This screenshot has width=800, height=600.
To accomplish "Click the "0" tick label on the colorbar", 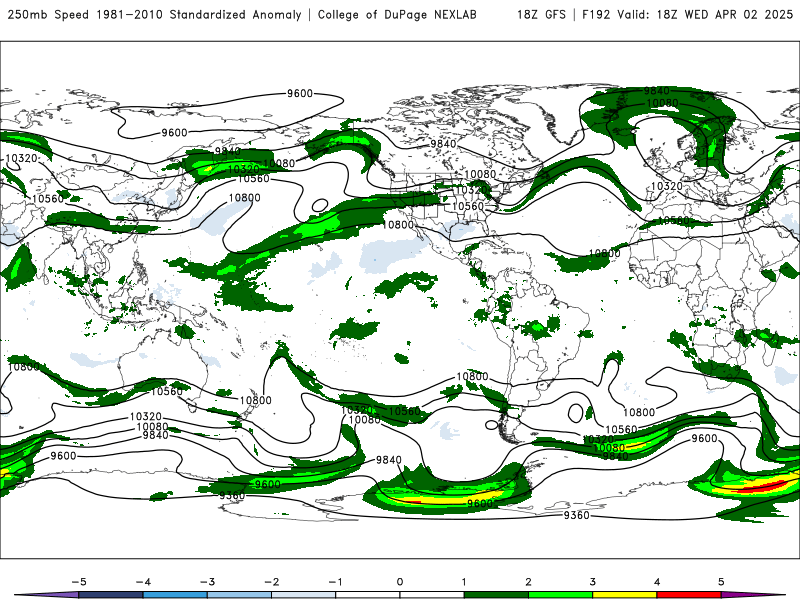I will 400,582.
